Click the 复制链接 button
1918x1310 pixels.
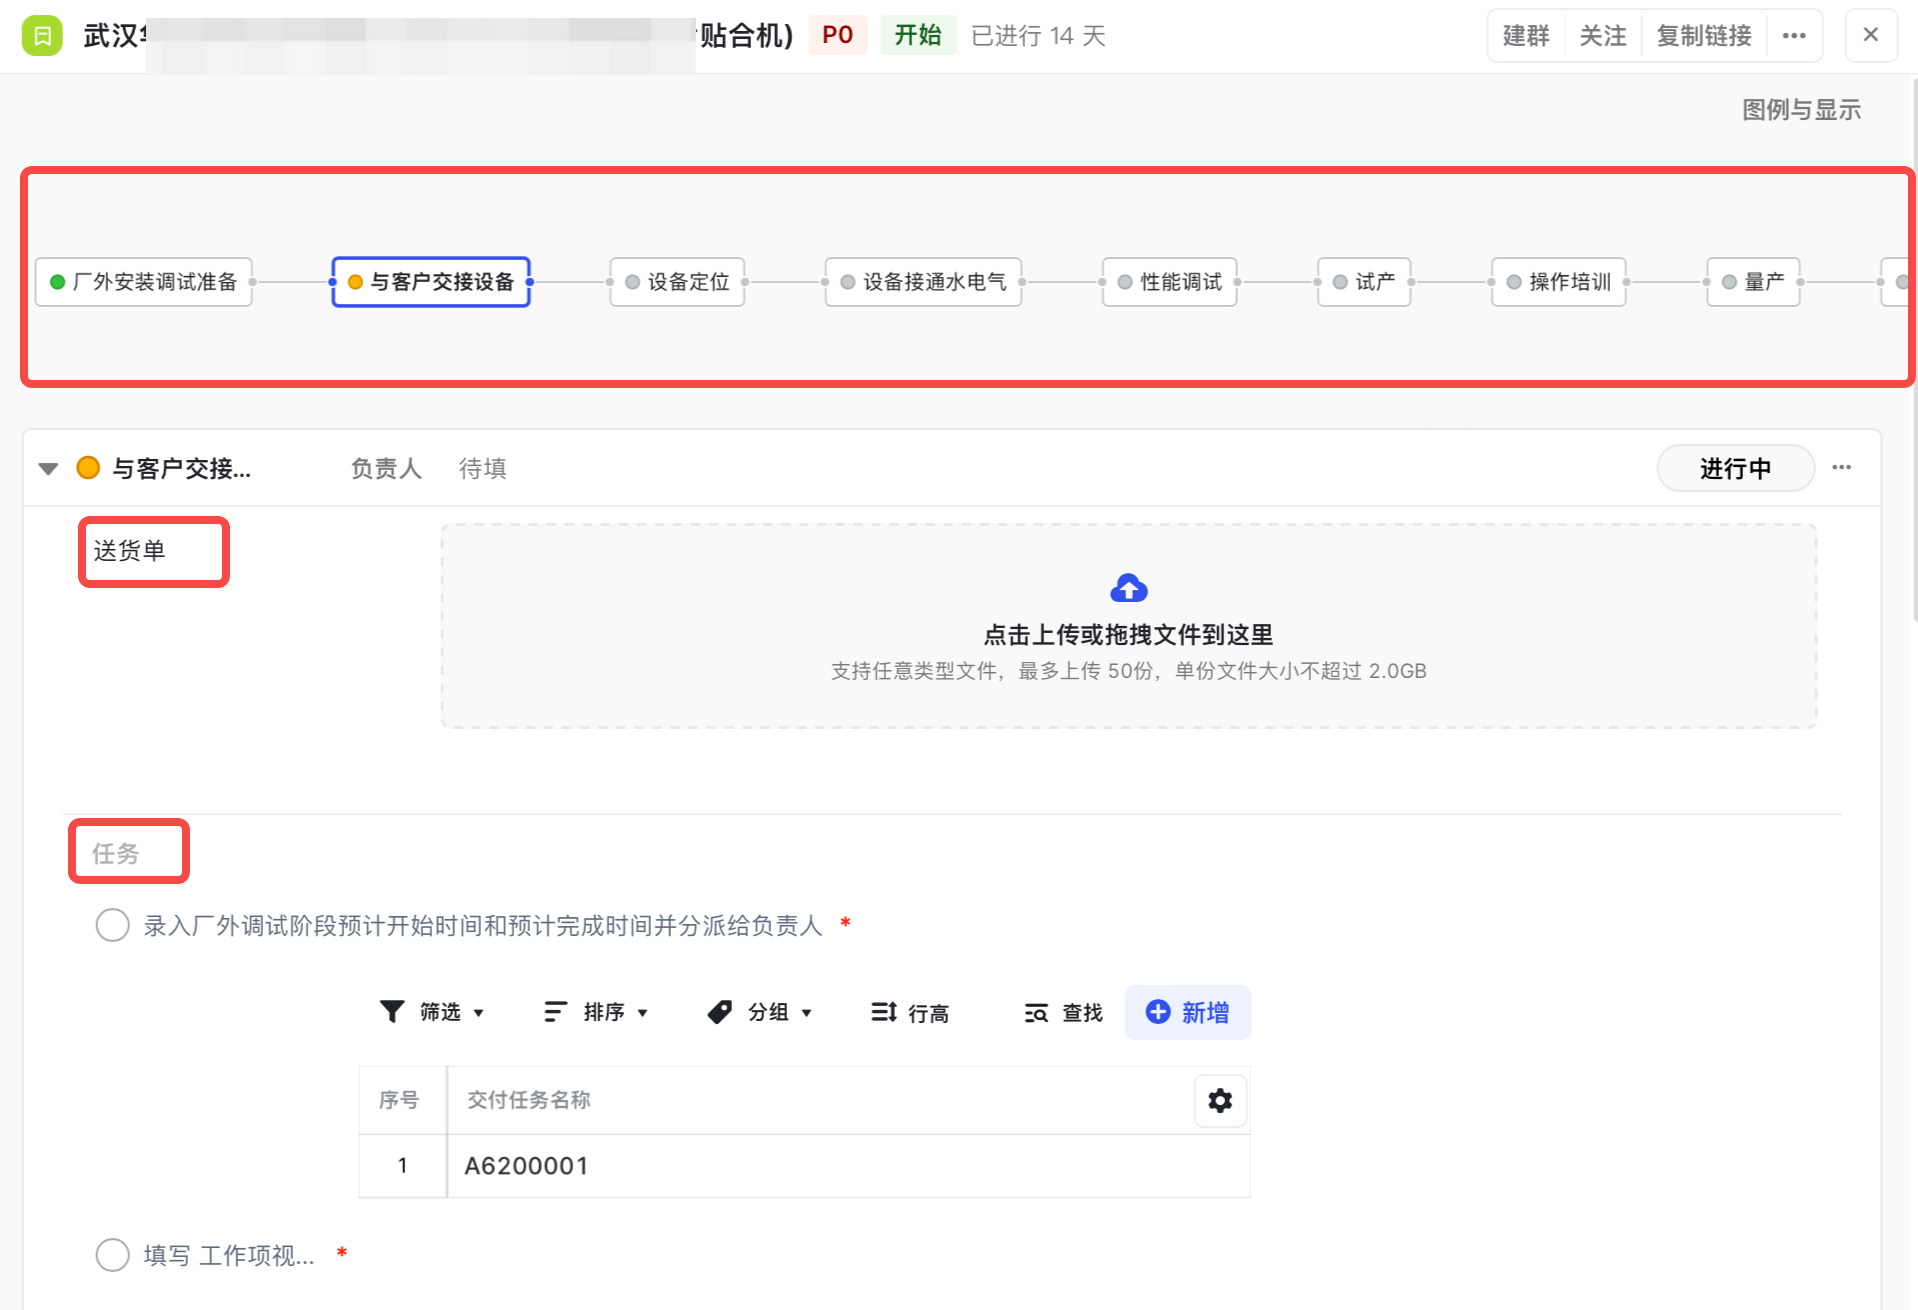[x=1703, y=36]
